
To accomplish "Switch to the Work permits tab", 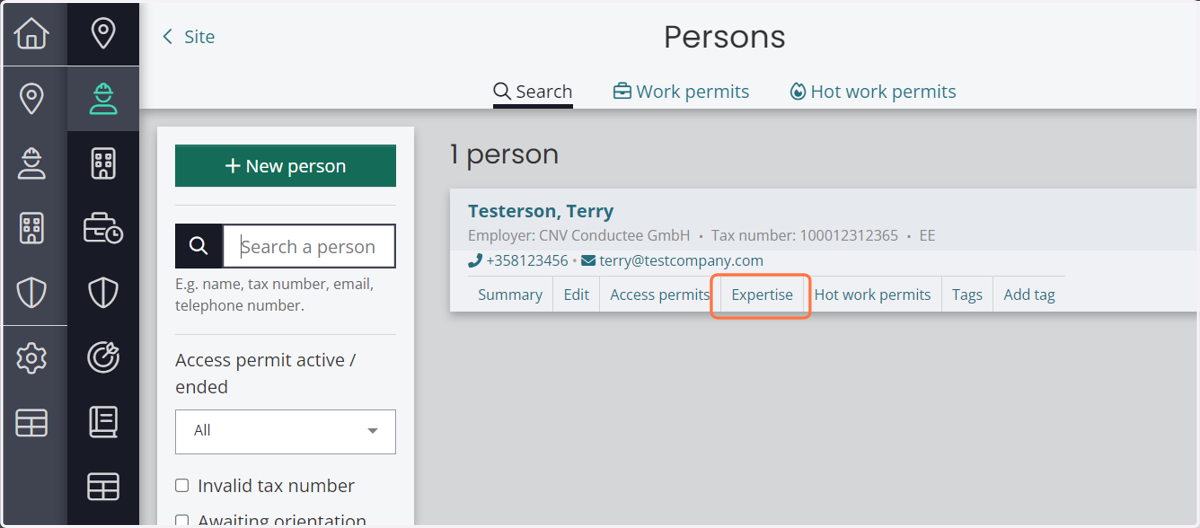I will coord(681,92).
